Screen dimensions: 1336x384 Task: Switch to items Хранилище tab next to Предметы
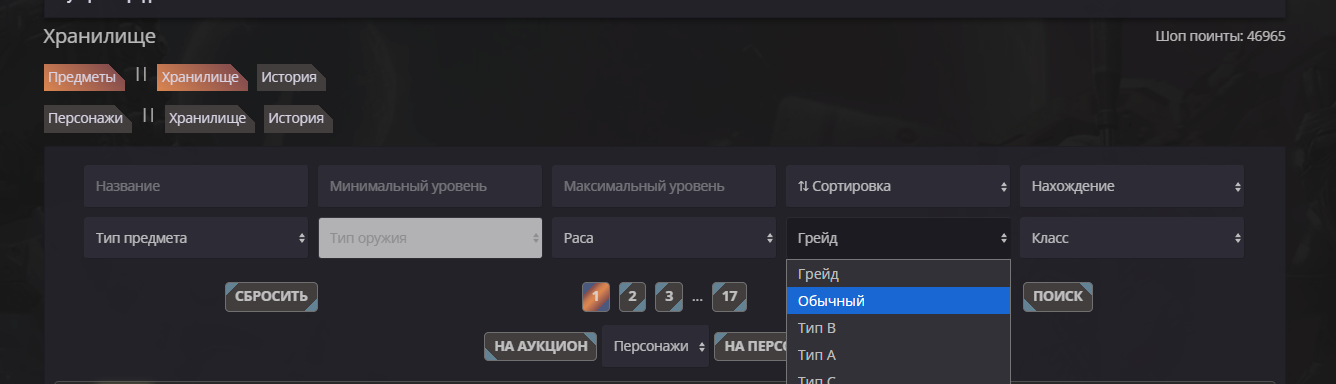pyautogui.click(x=201, y=77)
